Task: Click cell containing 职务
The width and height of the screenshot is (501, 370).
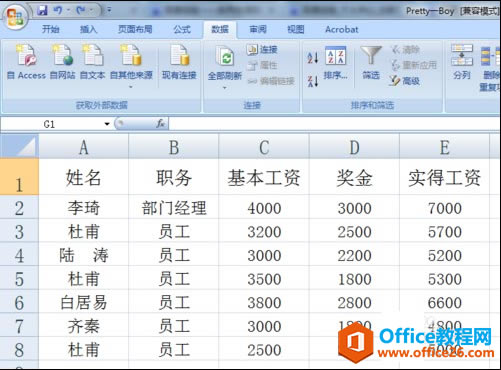Action: pos(174,177)
